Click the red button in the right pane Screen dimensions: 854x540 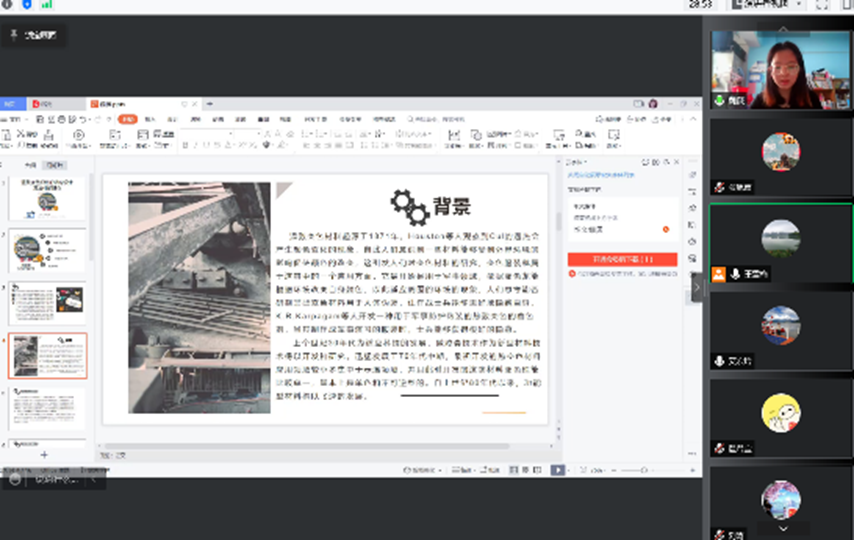pos(622,259)
